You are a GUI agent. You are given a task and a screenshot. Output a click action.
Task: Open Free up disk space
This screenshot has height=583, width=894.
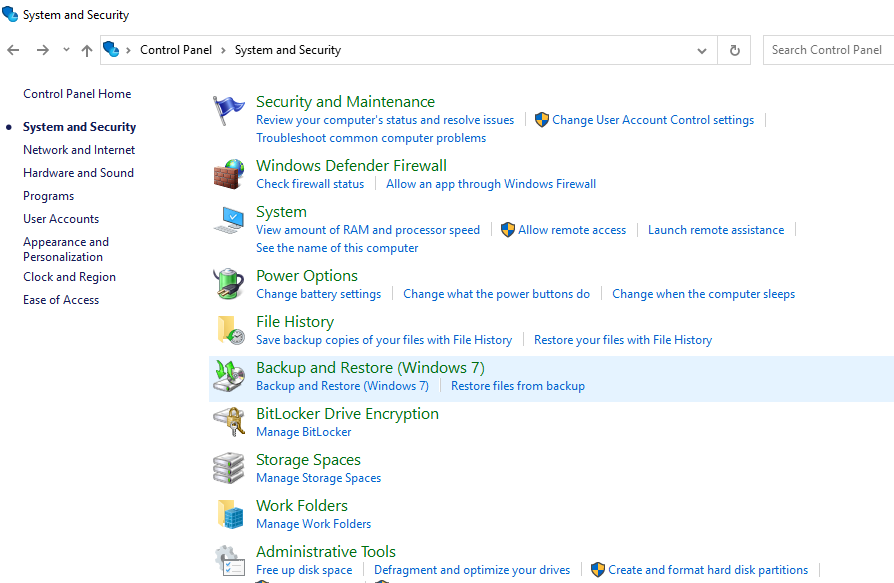coord(304,569)
